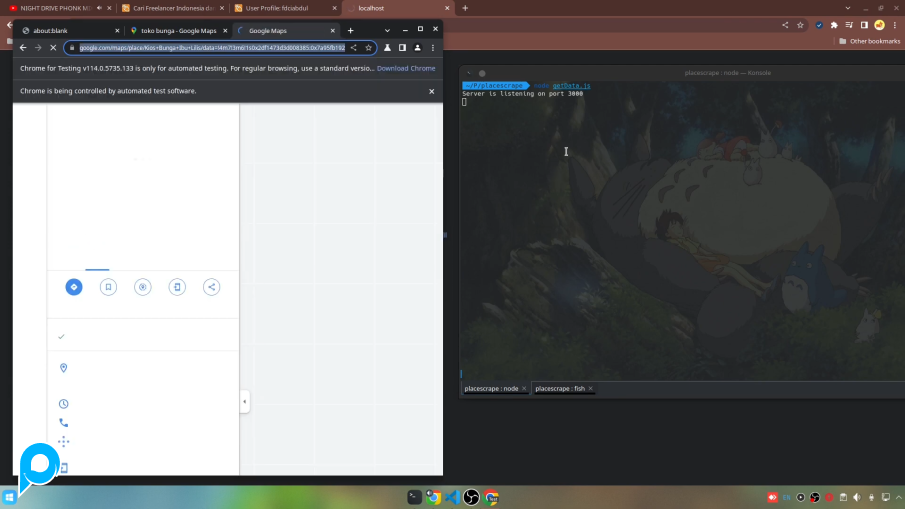The height and width of the screenshot is (509, 905).
Task: Open the tab search dropdown chevron in Chrome for Testing
Action: [387, 30]
